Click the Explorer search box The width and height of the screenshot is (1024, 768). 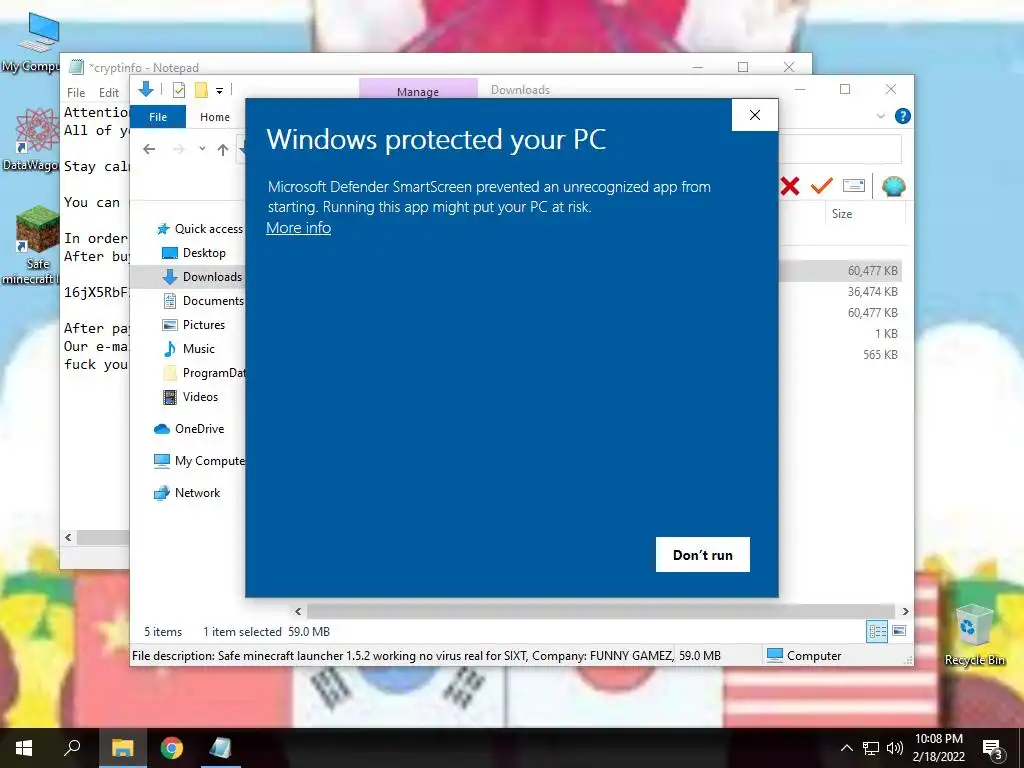click(841, 150)
